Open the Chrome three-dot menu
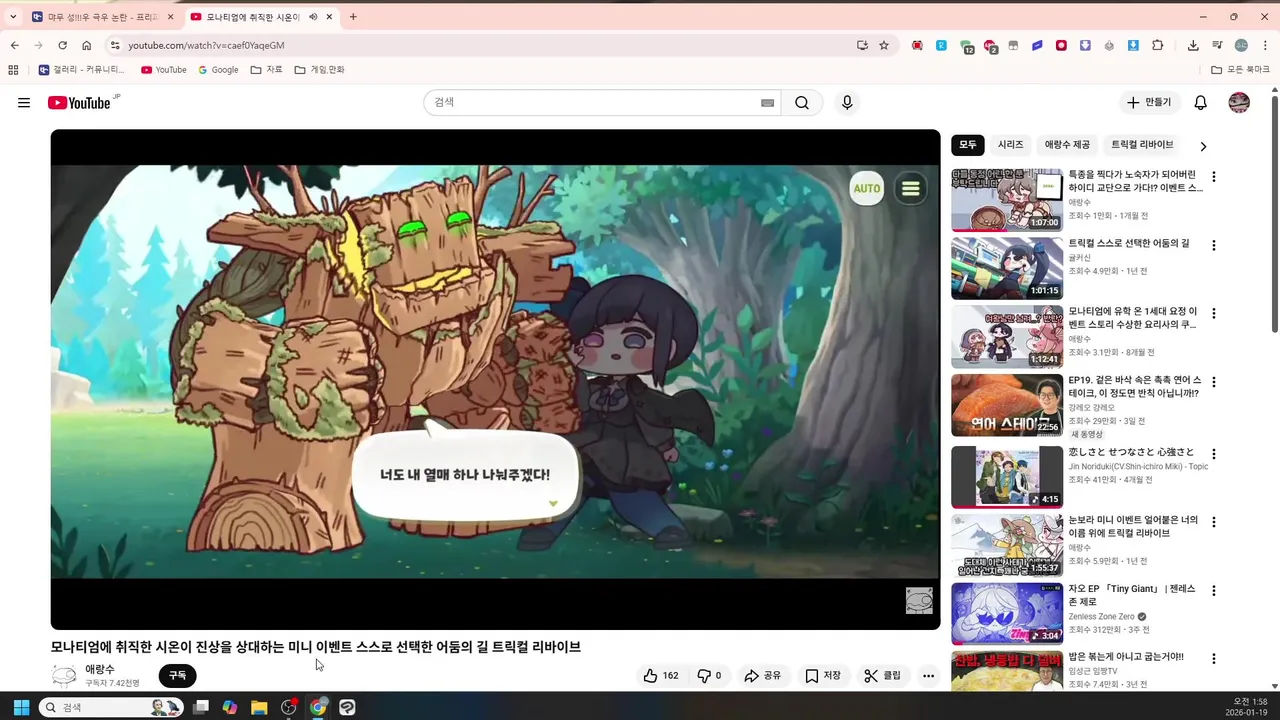Viewport: 1280px width, 720px height. 1265,45
